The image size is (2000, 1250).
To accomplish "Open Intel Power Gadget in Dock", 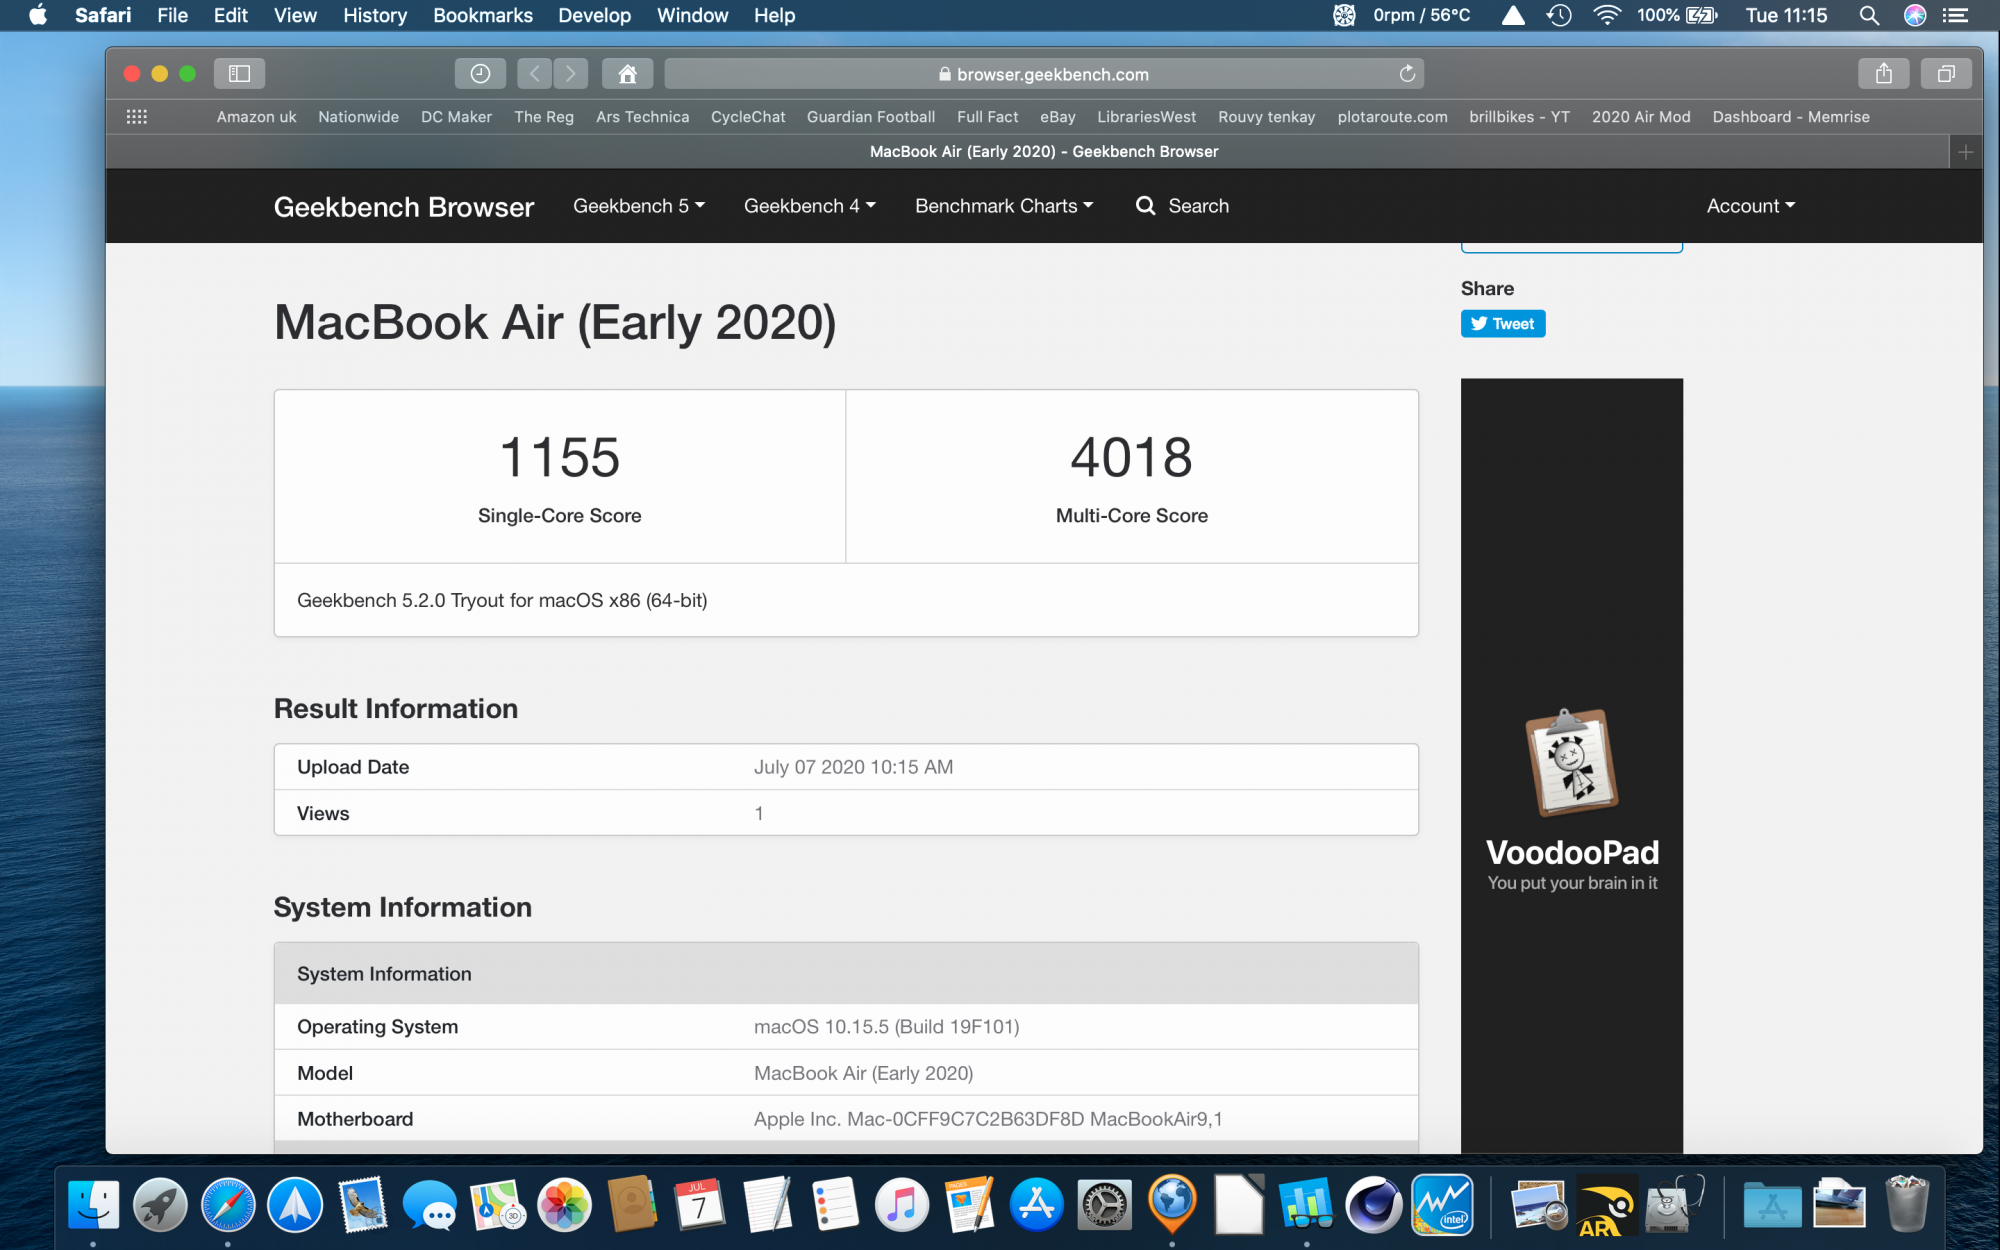I will (x=1442, y=1204).
